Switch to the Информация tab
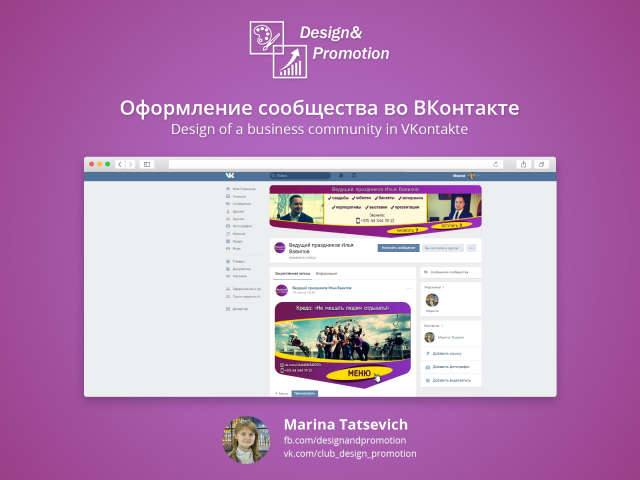The height and width of the screenshot is (480, 640). tap(327, 273)
